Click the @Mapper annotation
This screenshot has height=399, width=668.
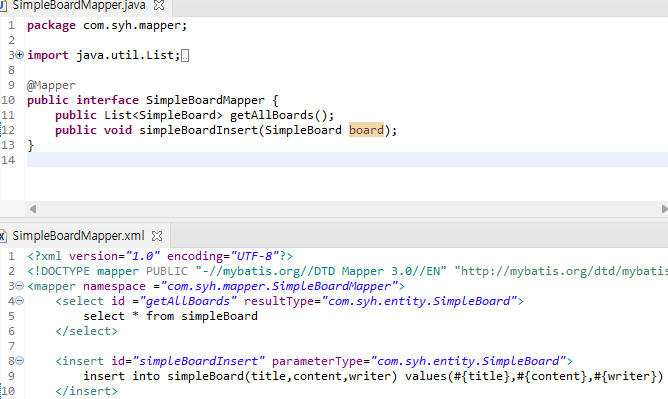(x=51, y=85)
